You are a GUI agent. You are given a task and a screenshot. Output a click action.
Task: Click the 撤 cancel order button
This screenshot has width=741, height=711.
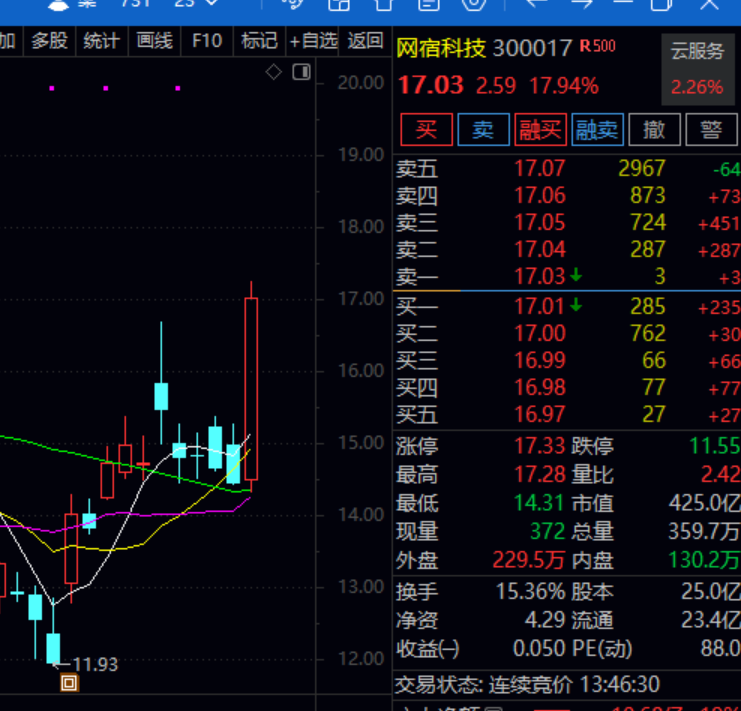click(x=654, y=129)
